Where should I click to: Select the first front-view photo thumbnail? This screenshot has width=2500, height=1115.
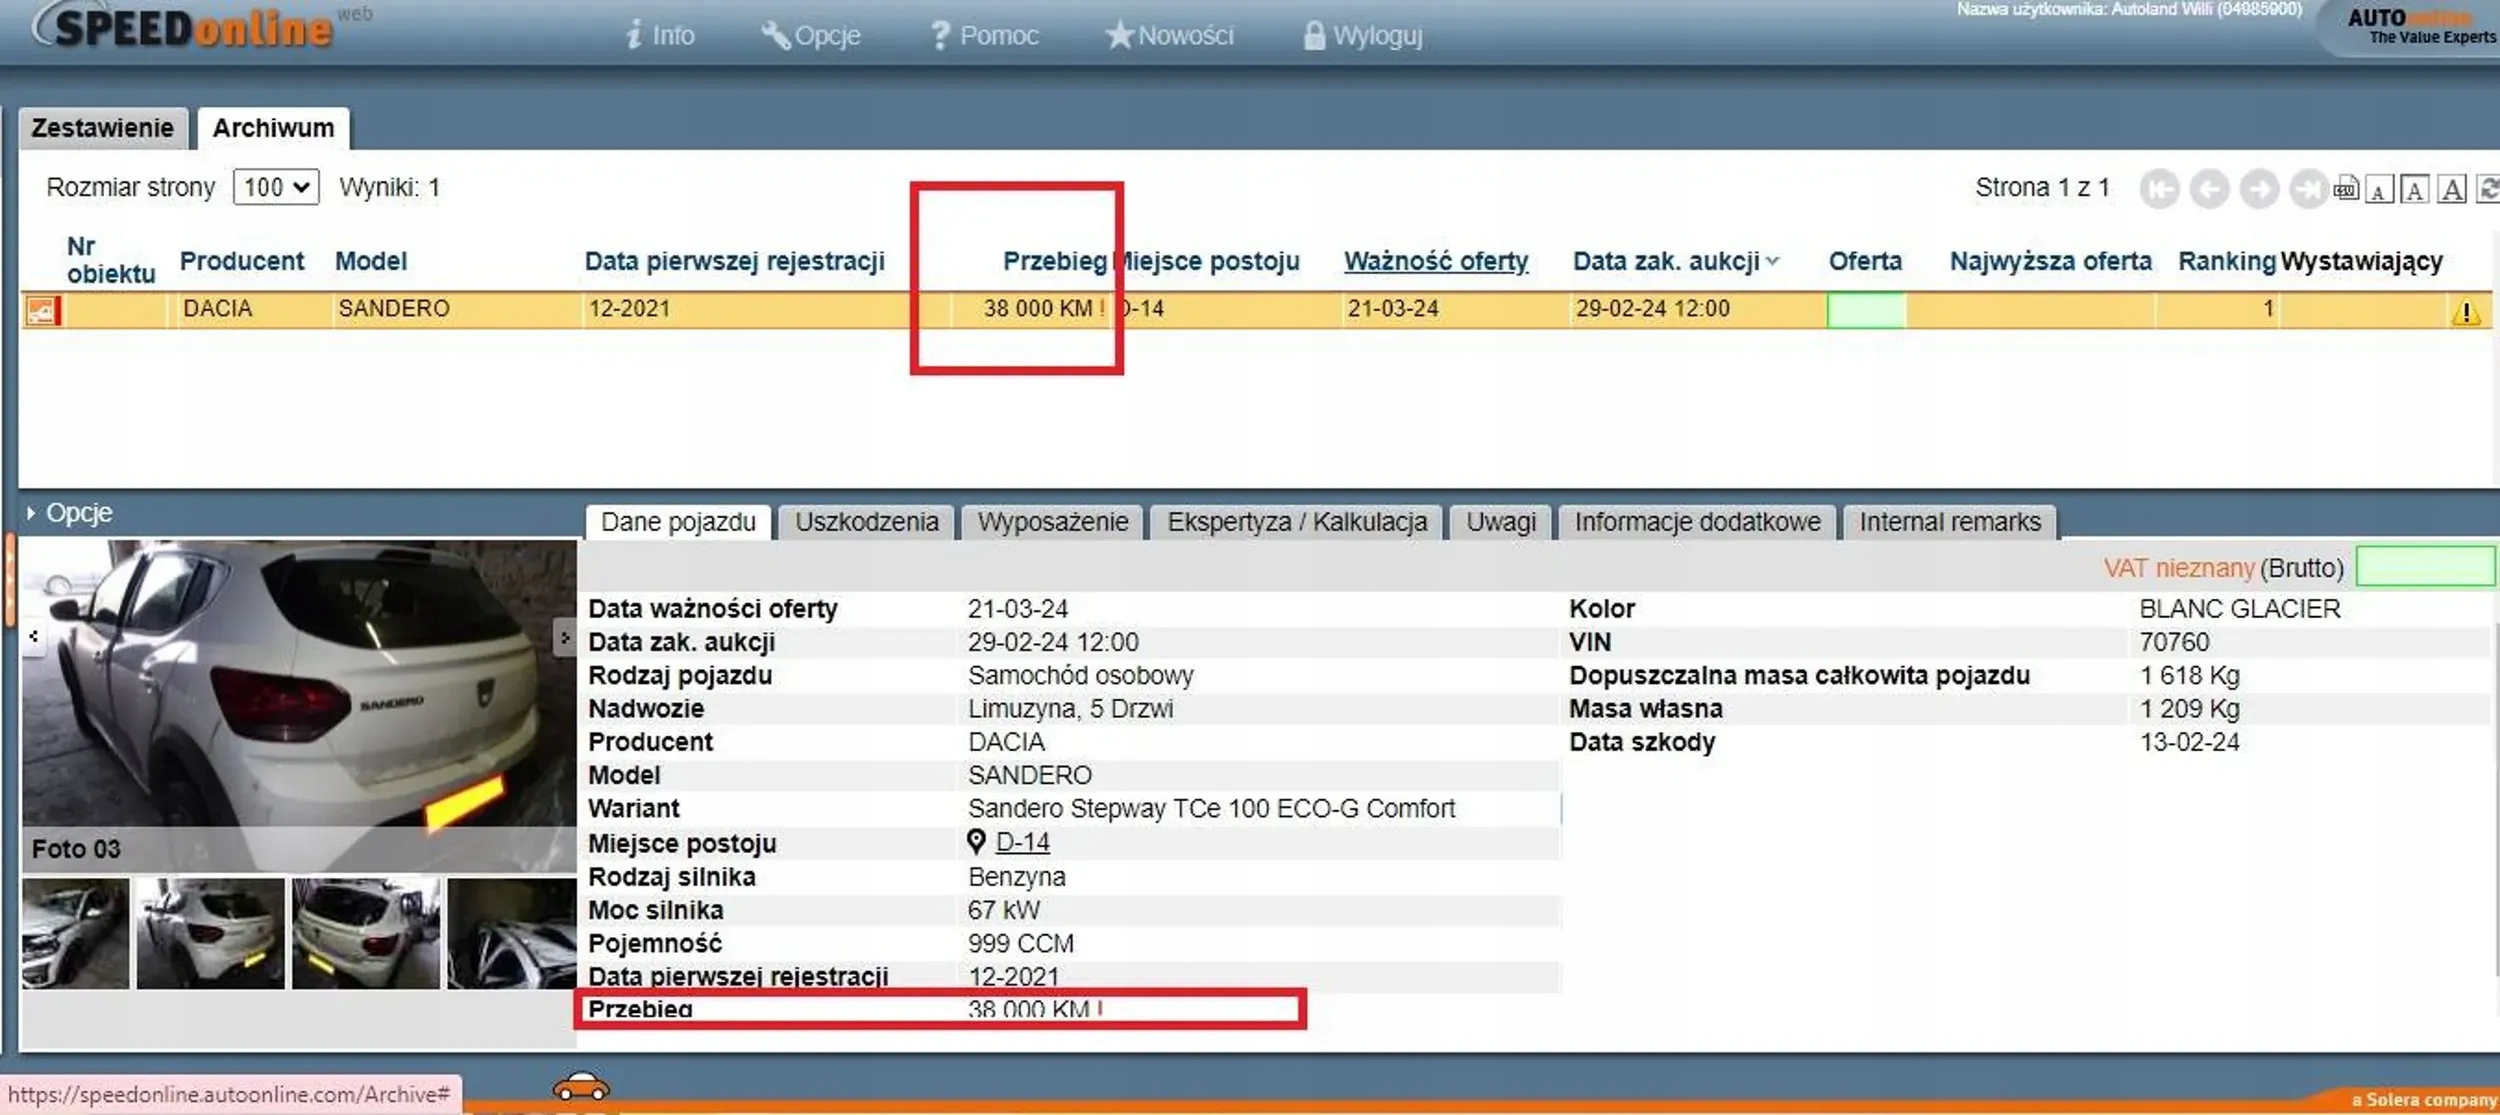(x=76, y=933)
